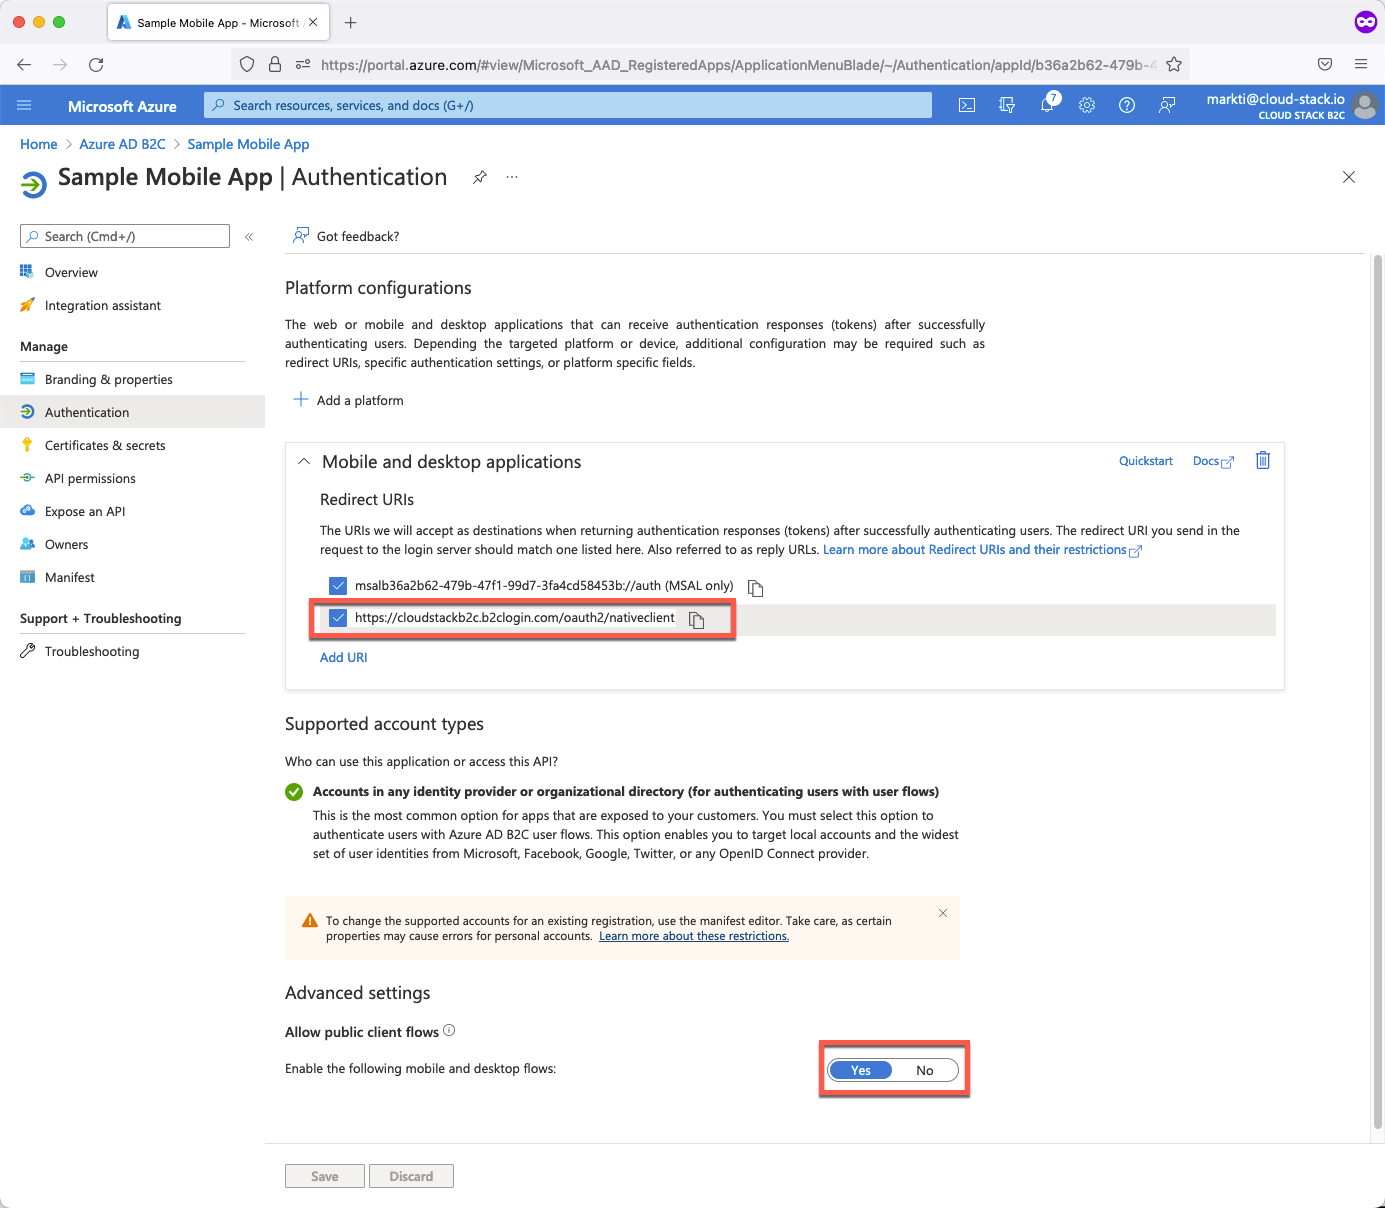Open the Firefox application menu
The width and height of the screenshot is (1385, 1208).
click(1361, 65)
